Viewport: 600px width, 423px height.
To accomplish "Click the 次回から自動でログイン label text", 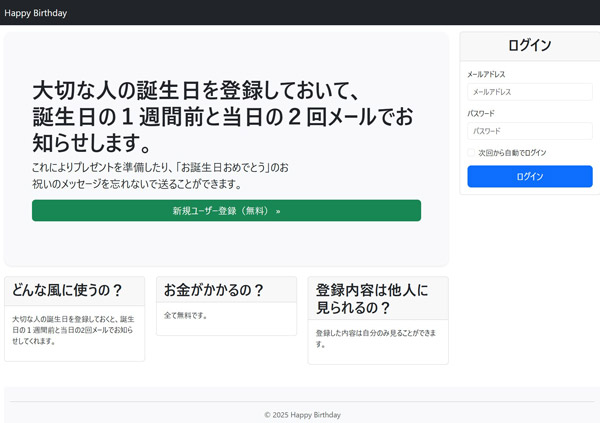I will pyautogui.click(x=512, y=153).
